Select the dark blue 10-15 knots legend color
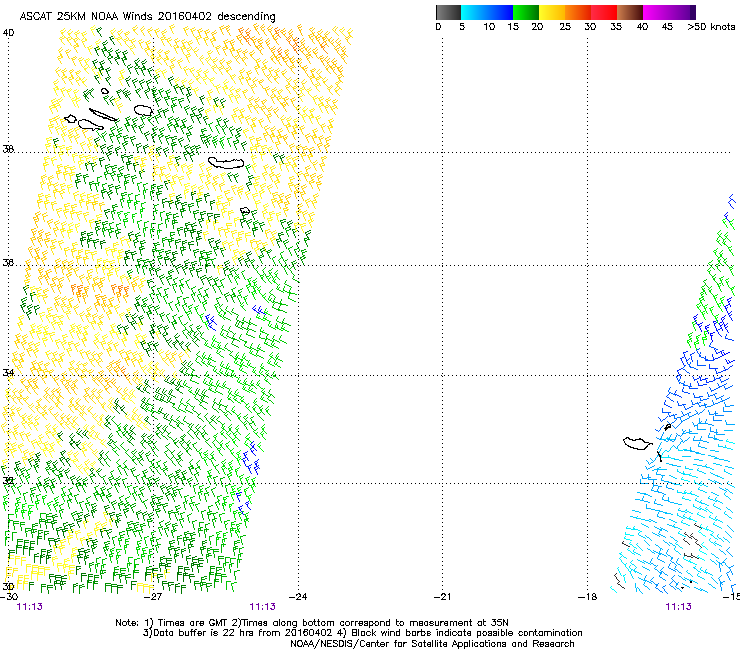The height and width of the screenshot is (650, 740). 500,12
